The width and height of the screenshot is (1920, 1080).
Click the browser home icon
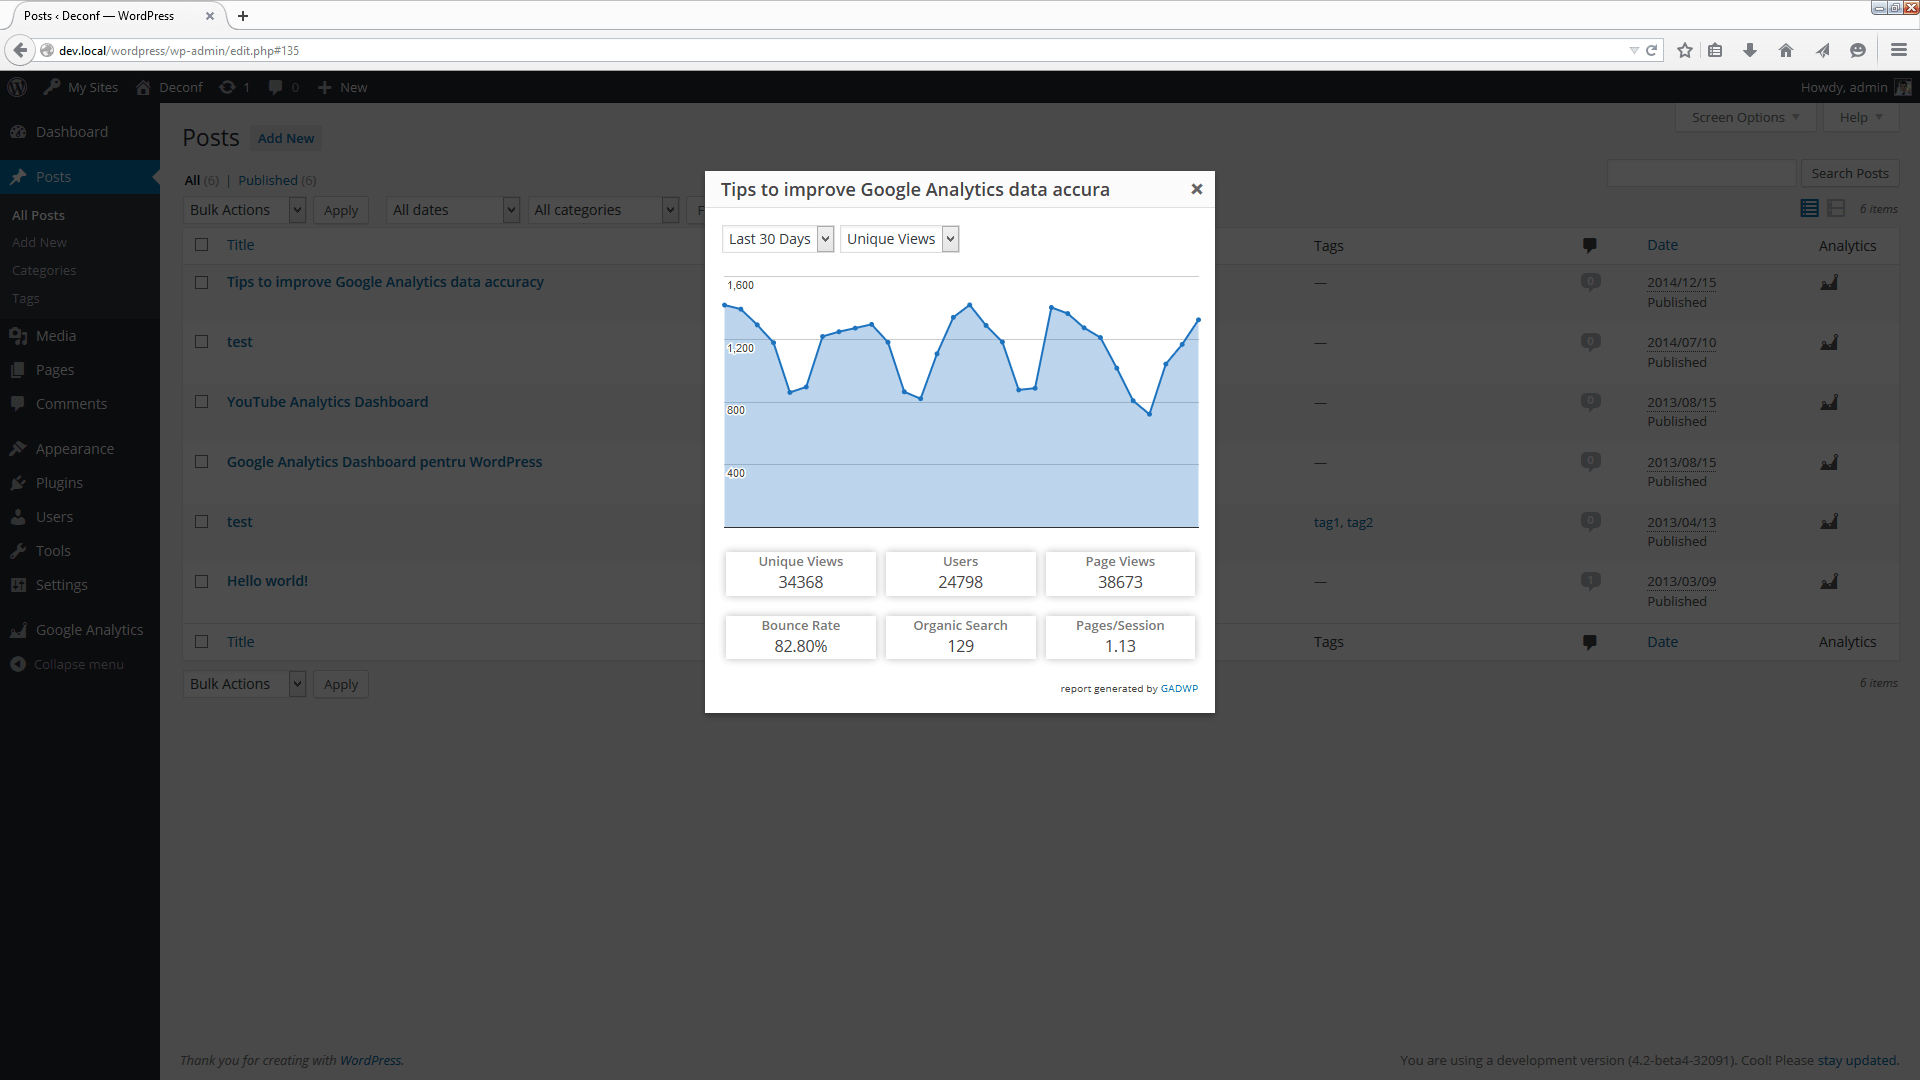tap(1786, 50)
